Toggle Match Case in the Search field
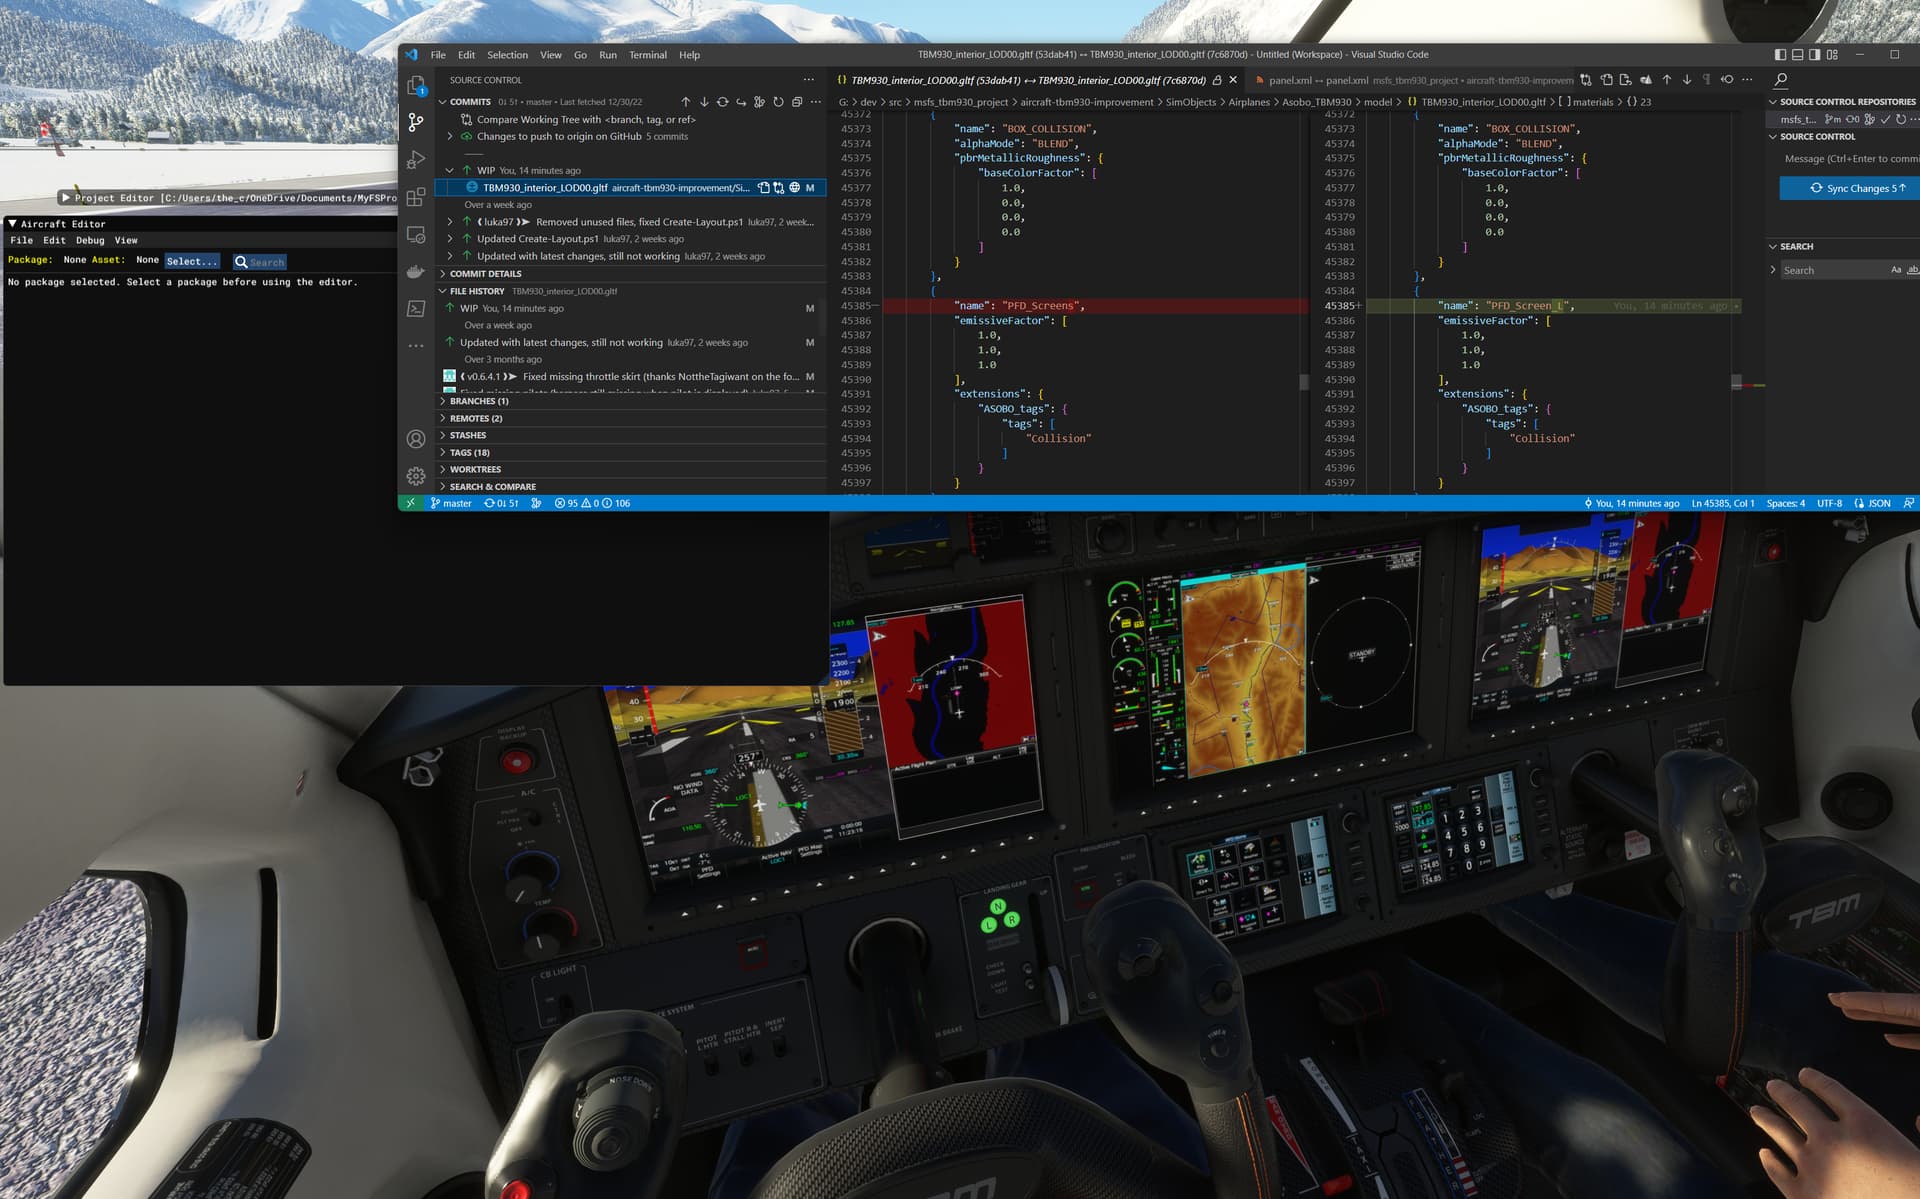Image resolution: width=1920 pixels, height=1199 pixels. [x=1896, y=270]
